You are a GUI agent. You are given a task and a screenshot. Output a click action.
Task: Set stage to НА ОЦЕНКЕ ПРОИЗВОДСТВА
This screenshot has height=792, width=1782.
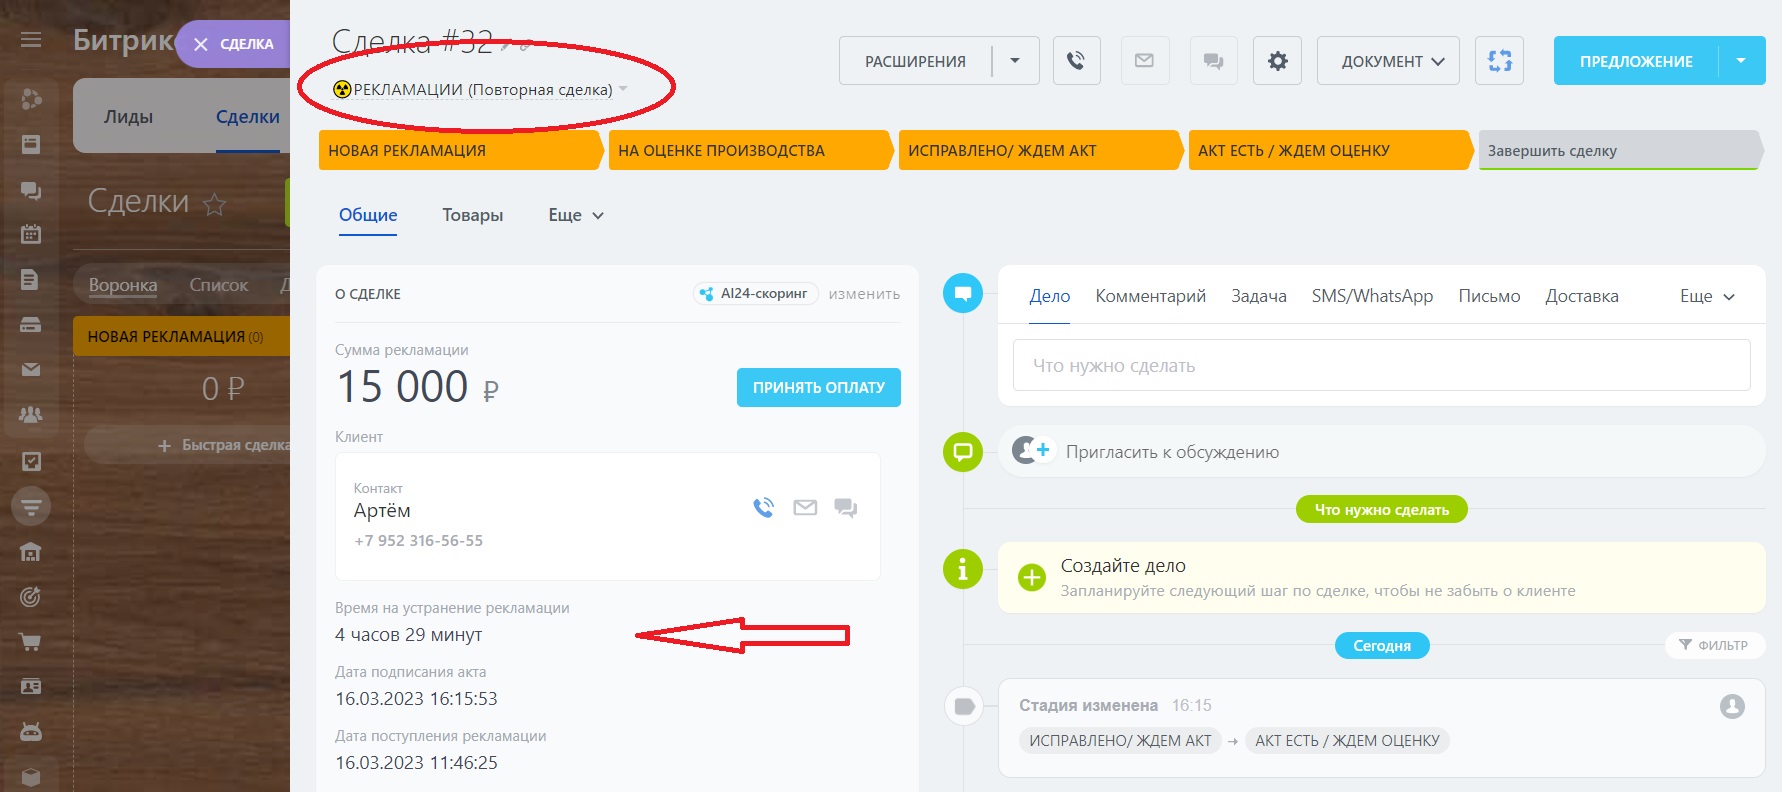click(x=748, y=151)
